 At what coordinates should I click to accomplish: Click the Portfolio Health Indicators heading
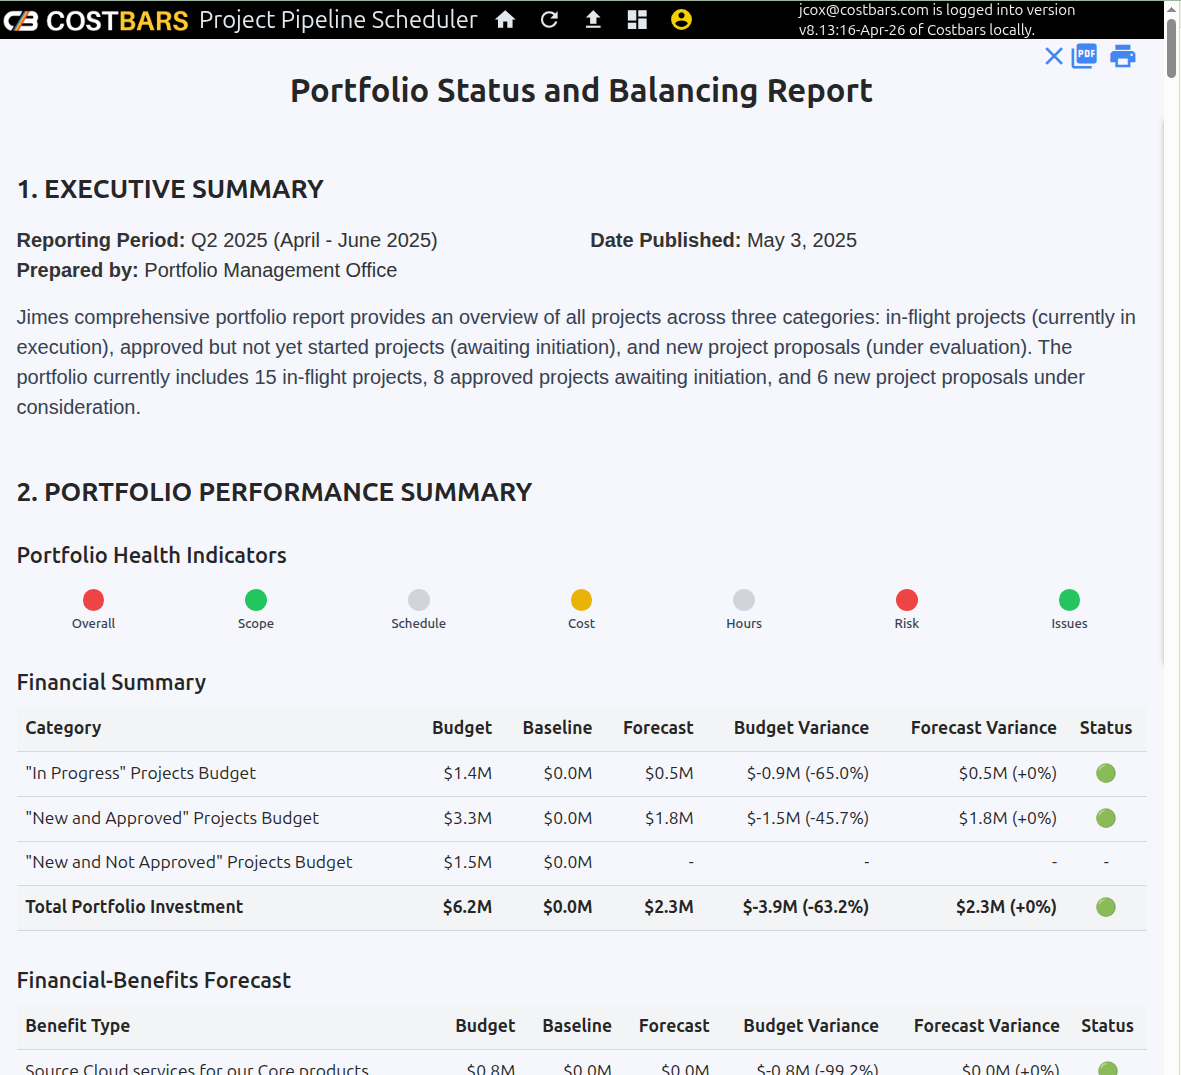pos(151,555)
